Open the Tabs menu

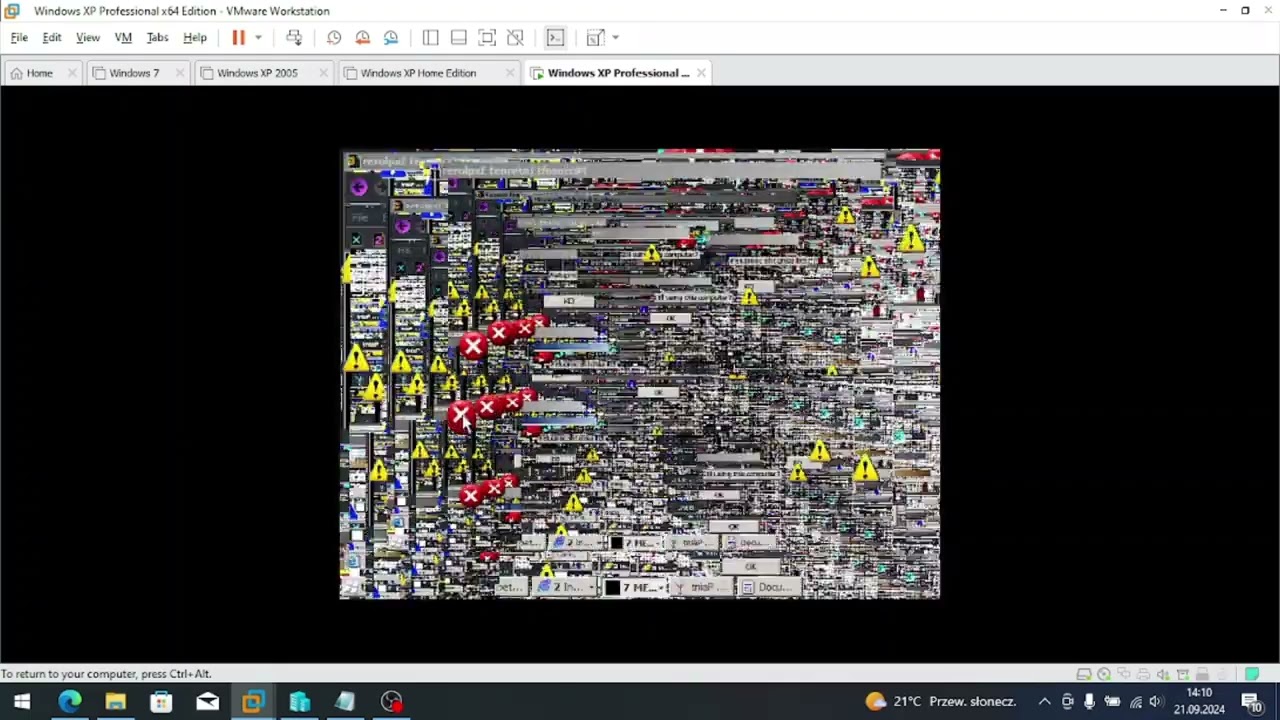tap(157, 38)
